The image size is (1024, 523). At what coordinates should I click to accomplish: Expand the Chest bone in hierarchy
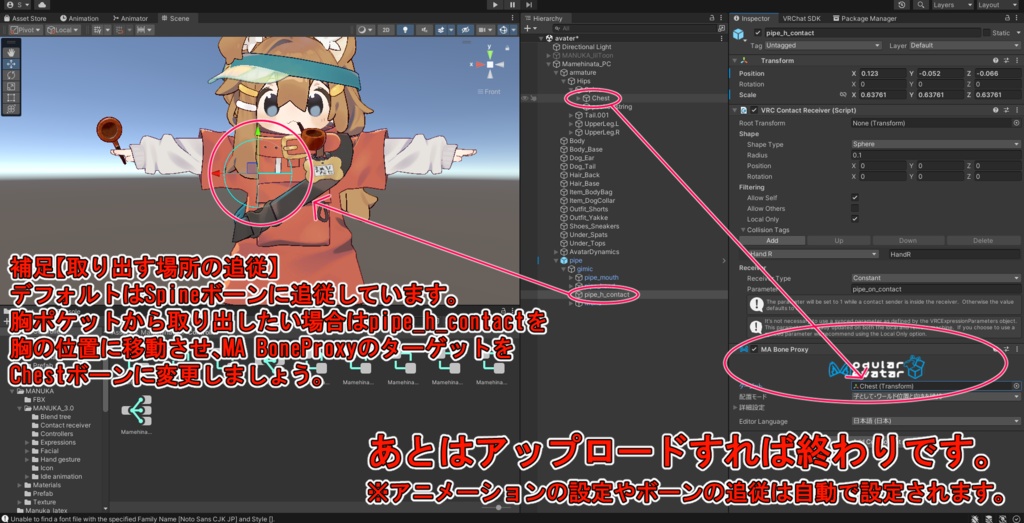578,98
